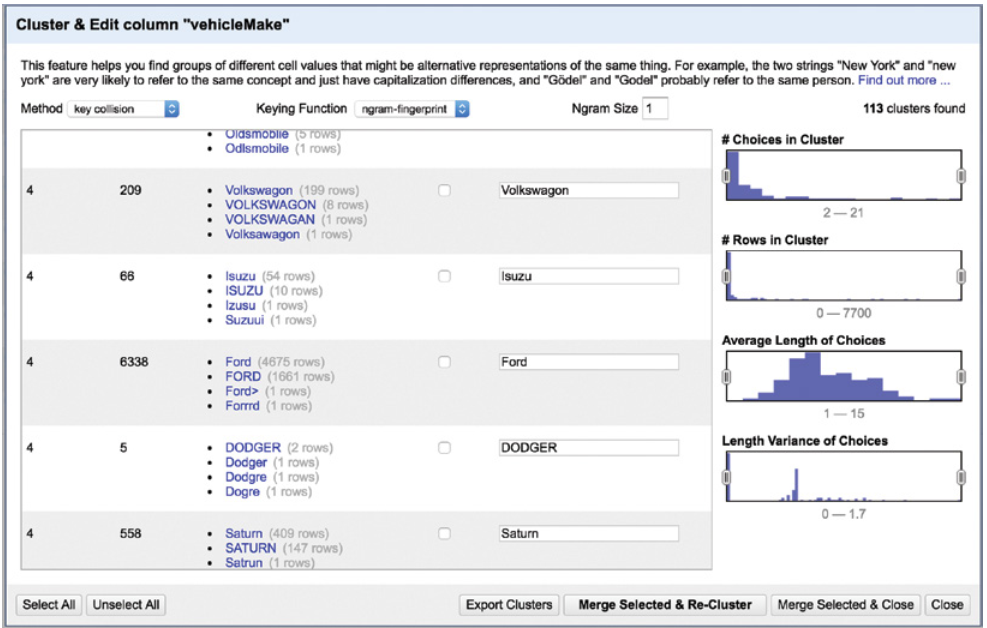Click the 113 clusters found text

coord(914,108)
